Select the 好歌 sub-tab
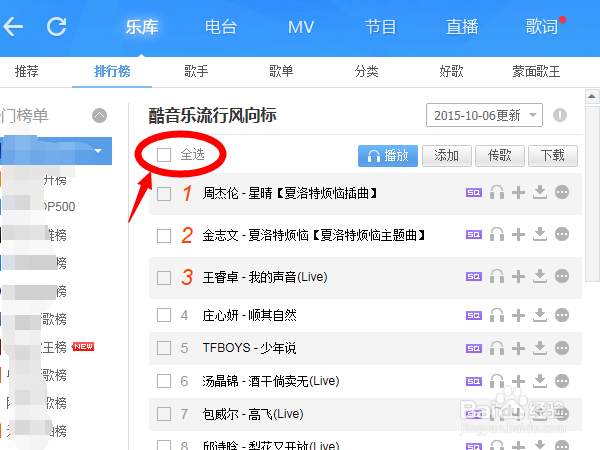 point(451,71)
